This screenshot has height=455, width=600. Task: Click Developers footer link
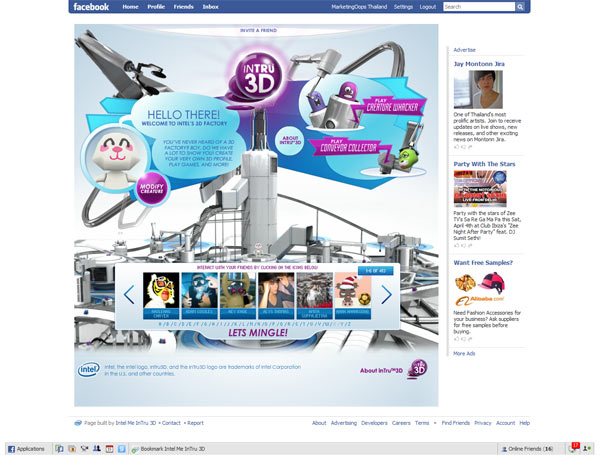[x=374, y=423]
